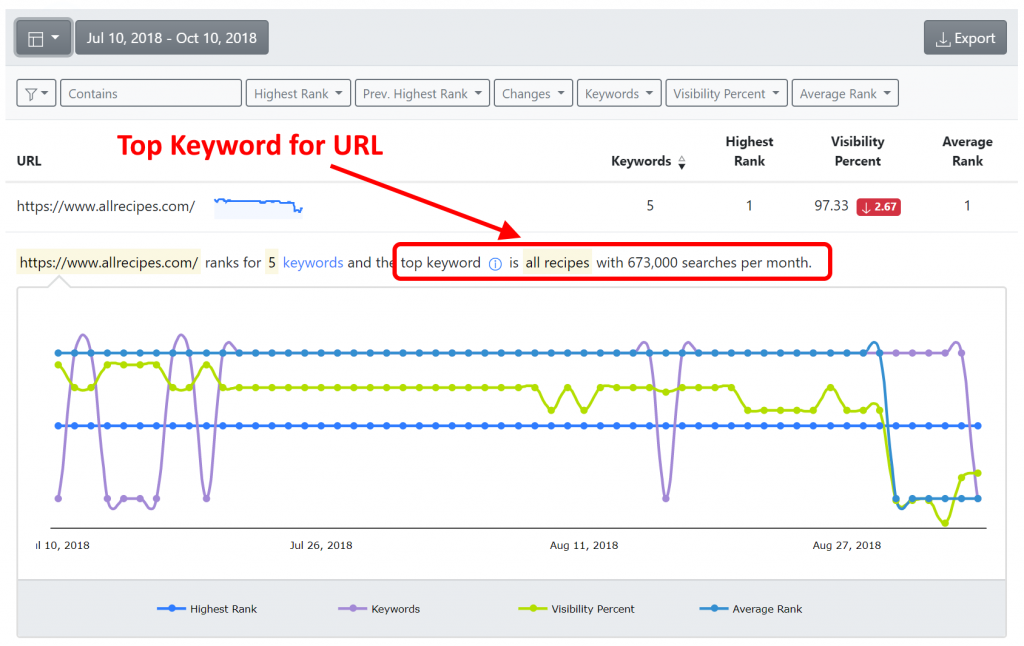
Task: Toggle the Highest Rank legend series
Action: tap(207, 609)
